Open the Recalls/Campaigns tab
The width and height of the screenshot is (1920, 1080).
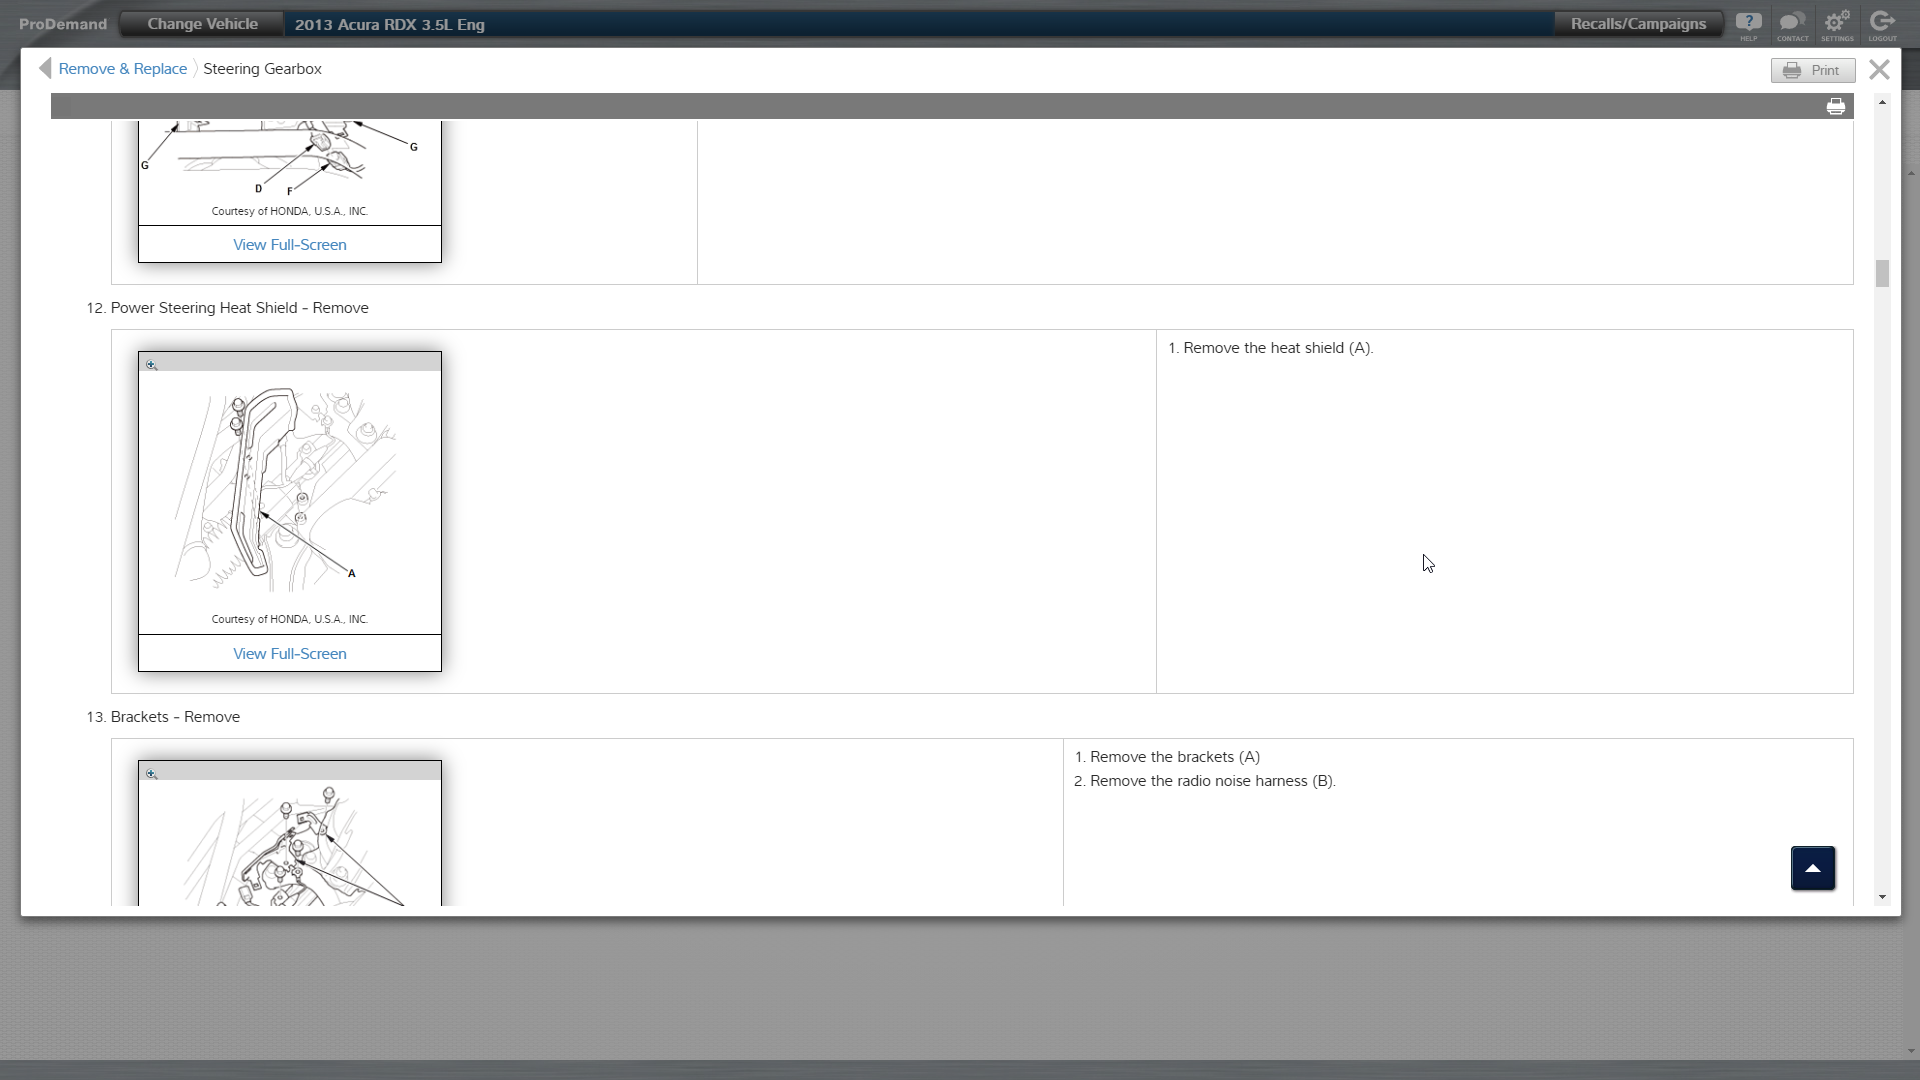pyautogui.click(x=1638, y=24)
